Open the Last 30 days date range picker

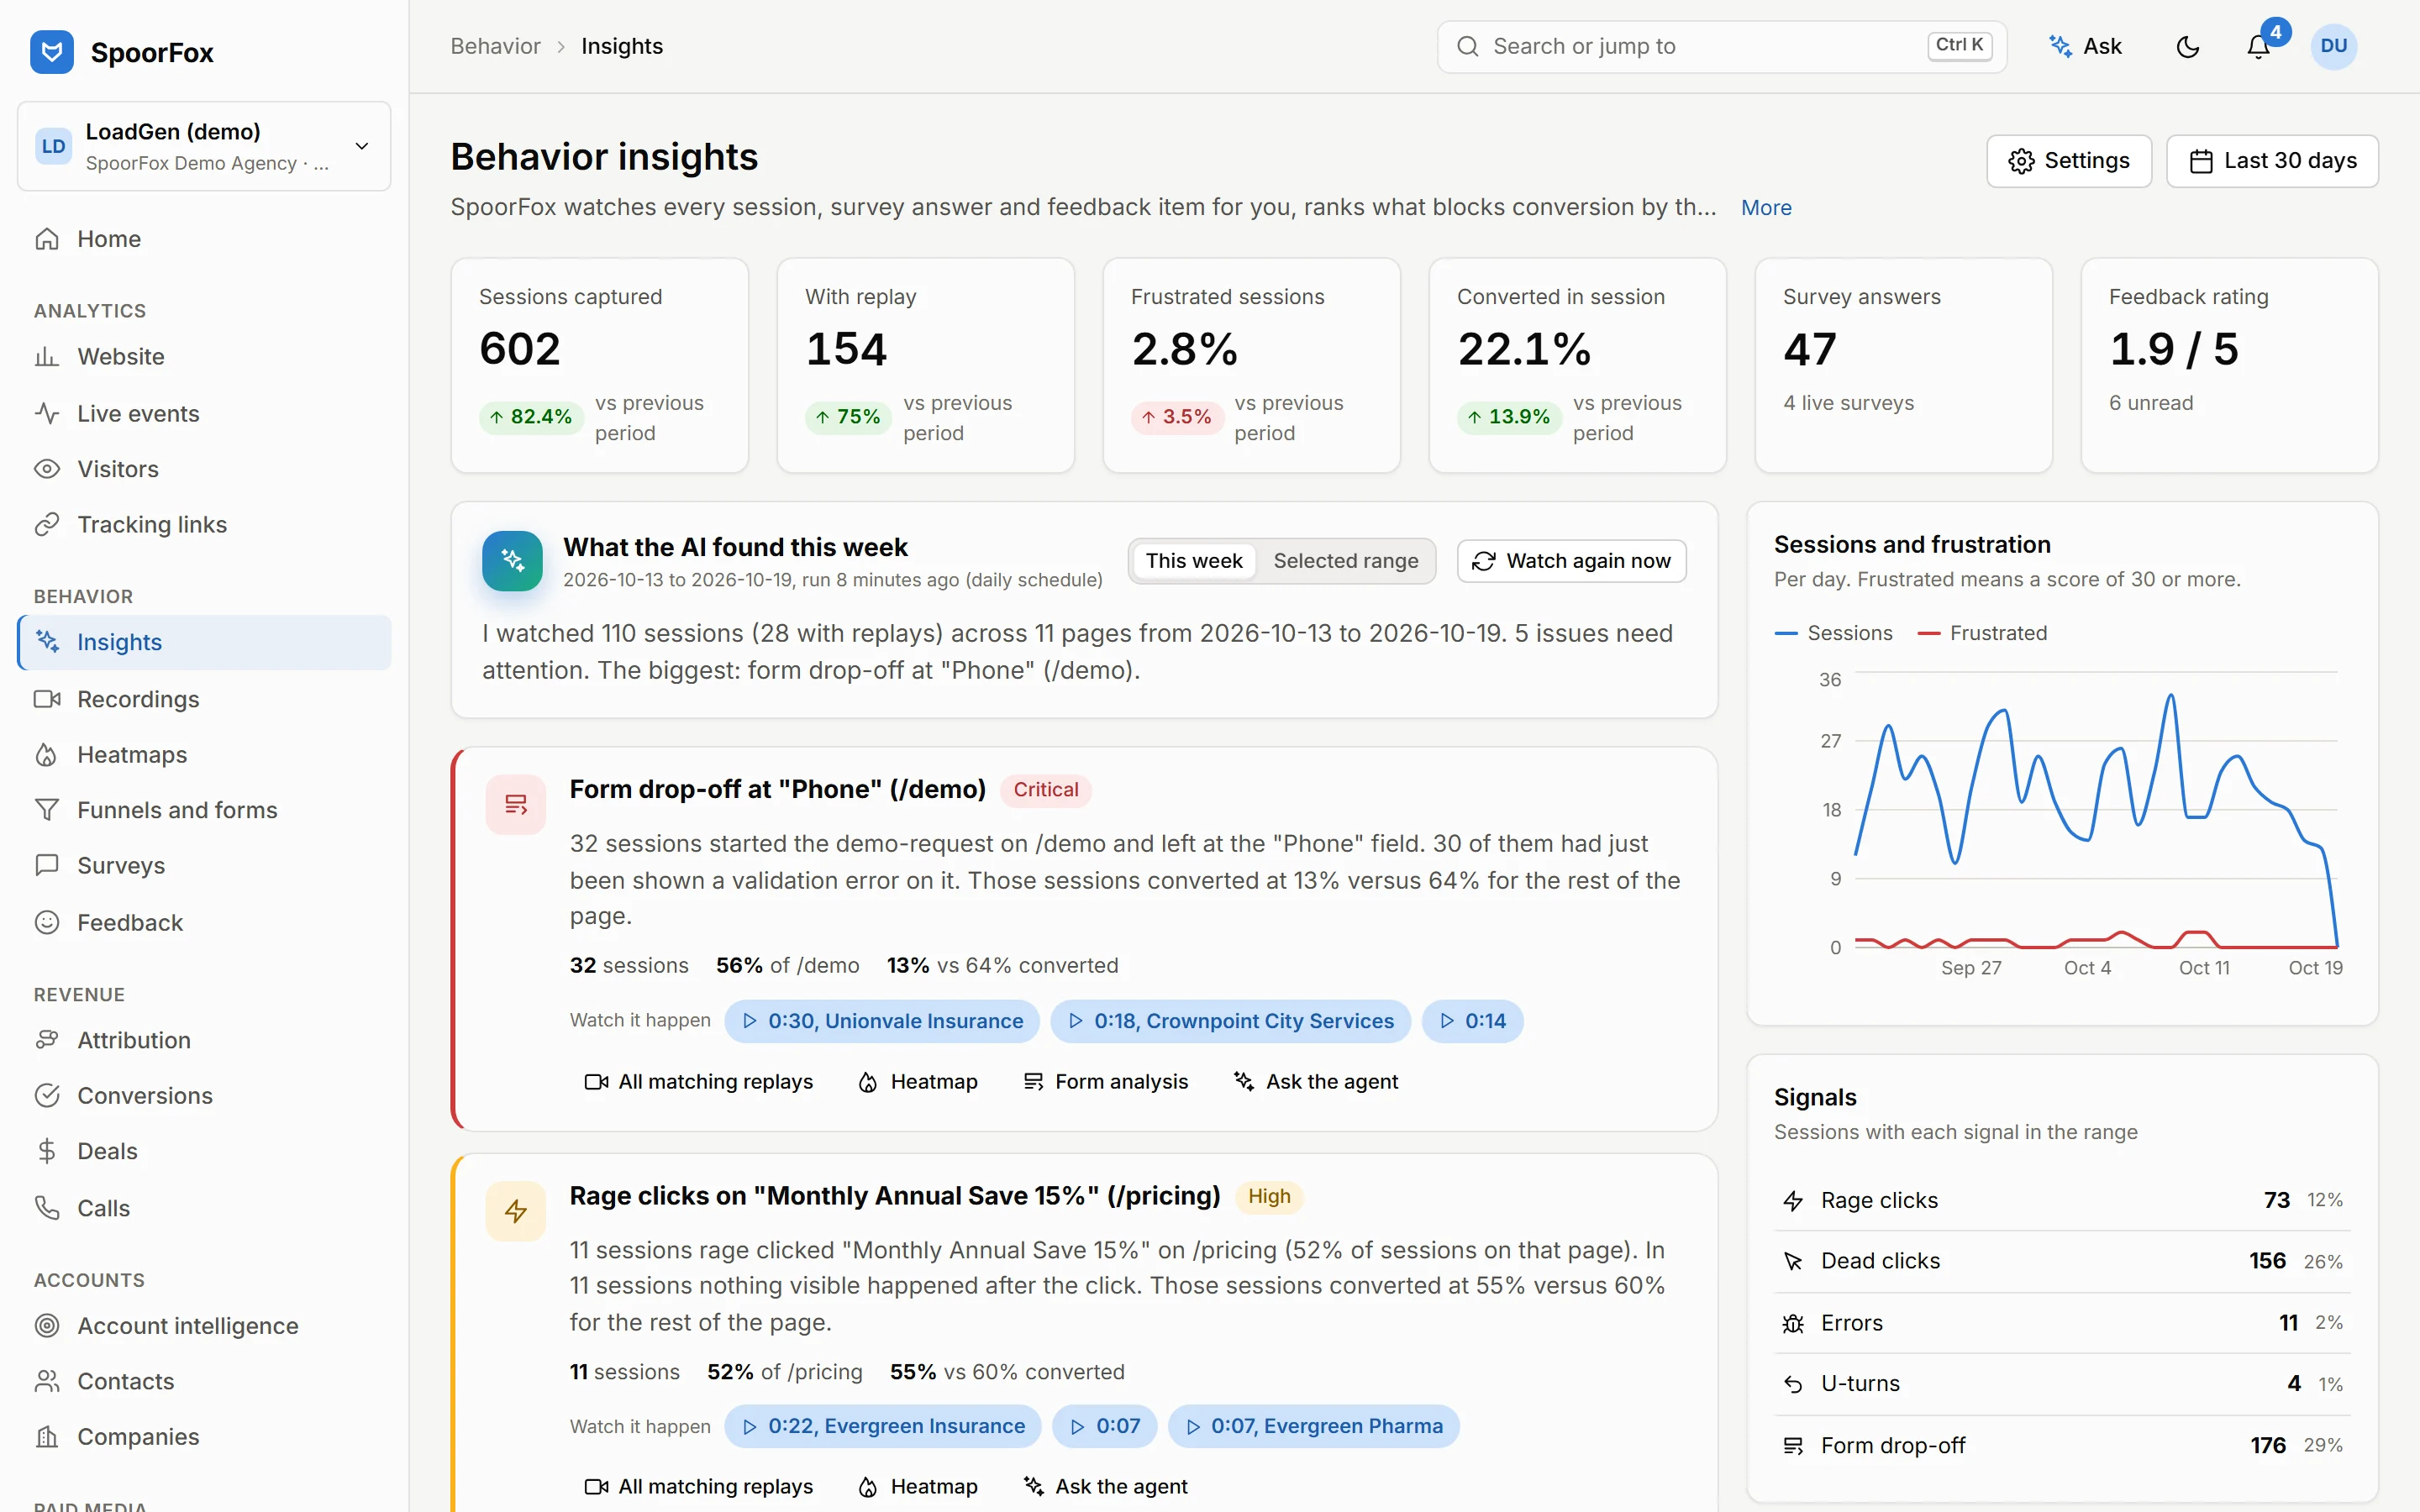2272,161
